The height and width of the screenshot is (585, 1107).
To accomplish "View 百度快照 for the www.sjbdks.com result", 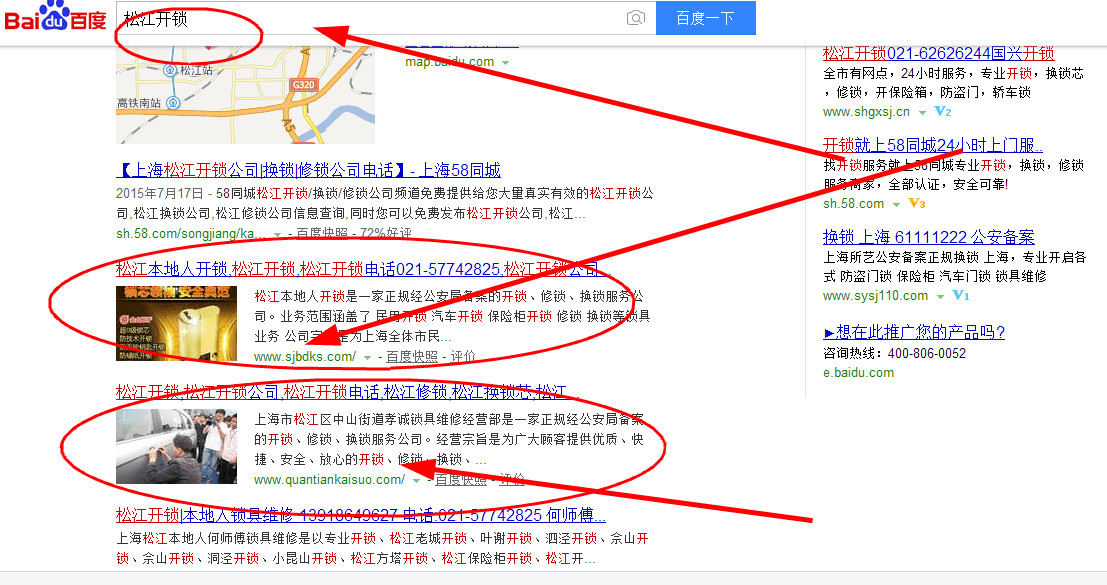I will tap(412, 357).
